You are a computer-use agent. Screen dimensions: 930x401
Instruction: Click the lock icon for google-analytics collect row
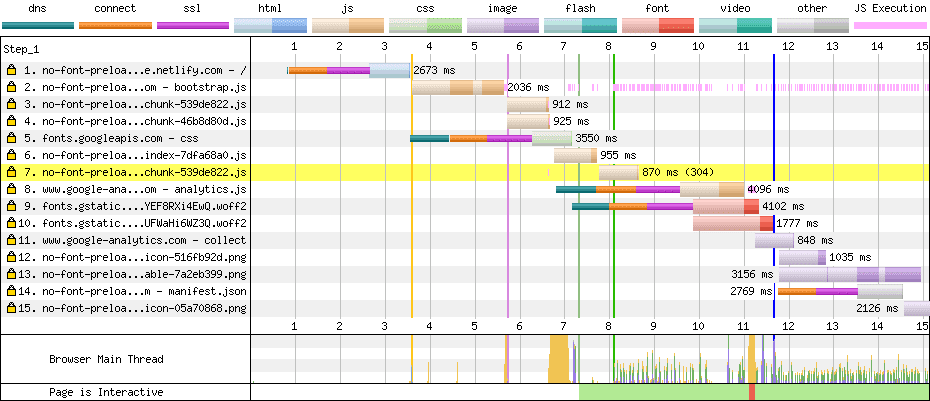coord(11,240)
